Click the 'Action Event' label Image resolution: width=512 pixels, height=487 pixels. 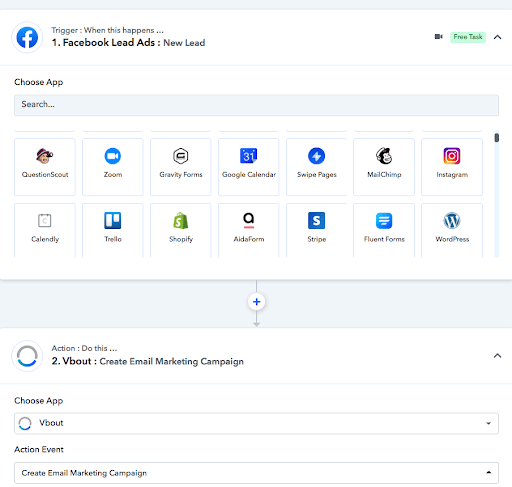(x=39, y=450)
